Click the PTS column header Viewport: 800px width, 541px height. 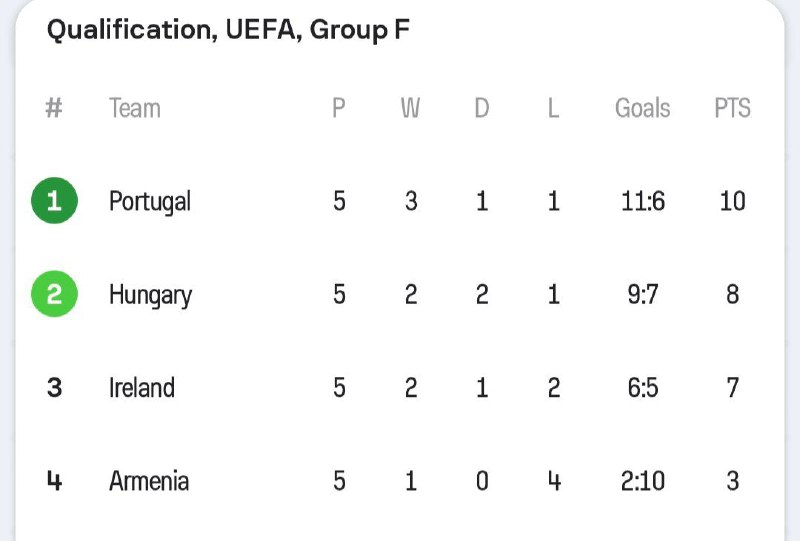(x=732, y=108)
